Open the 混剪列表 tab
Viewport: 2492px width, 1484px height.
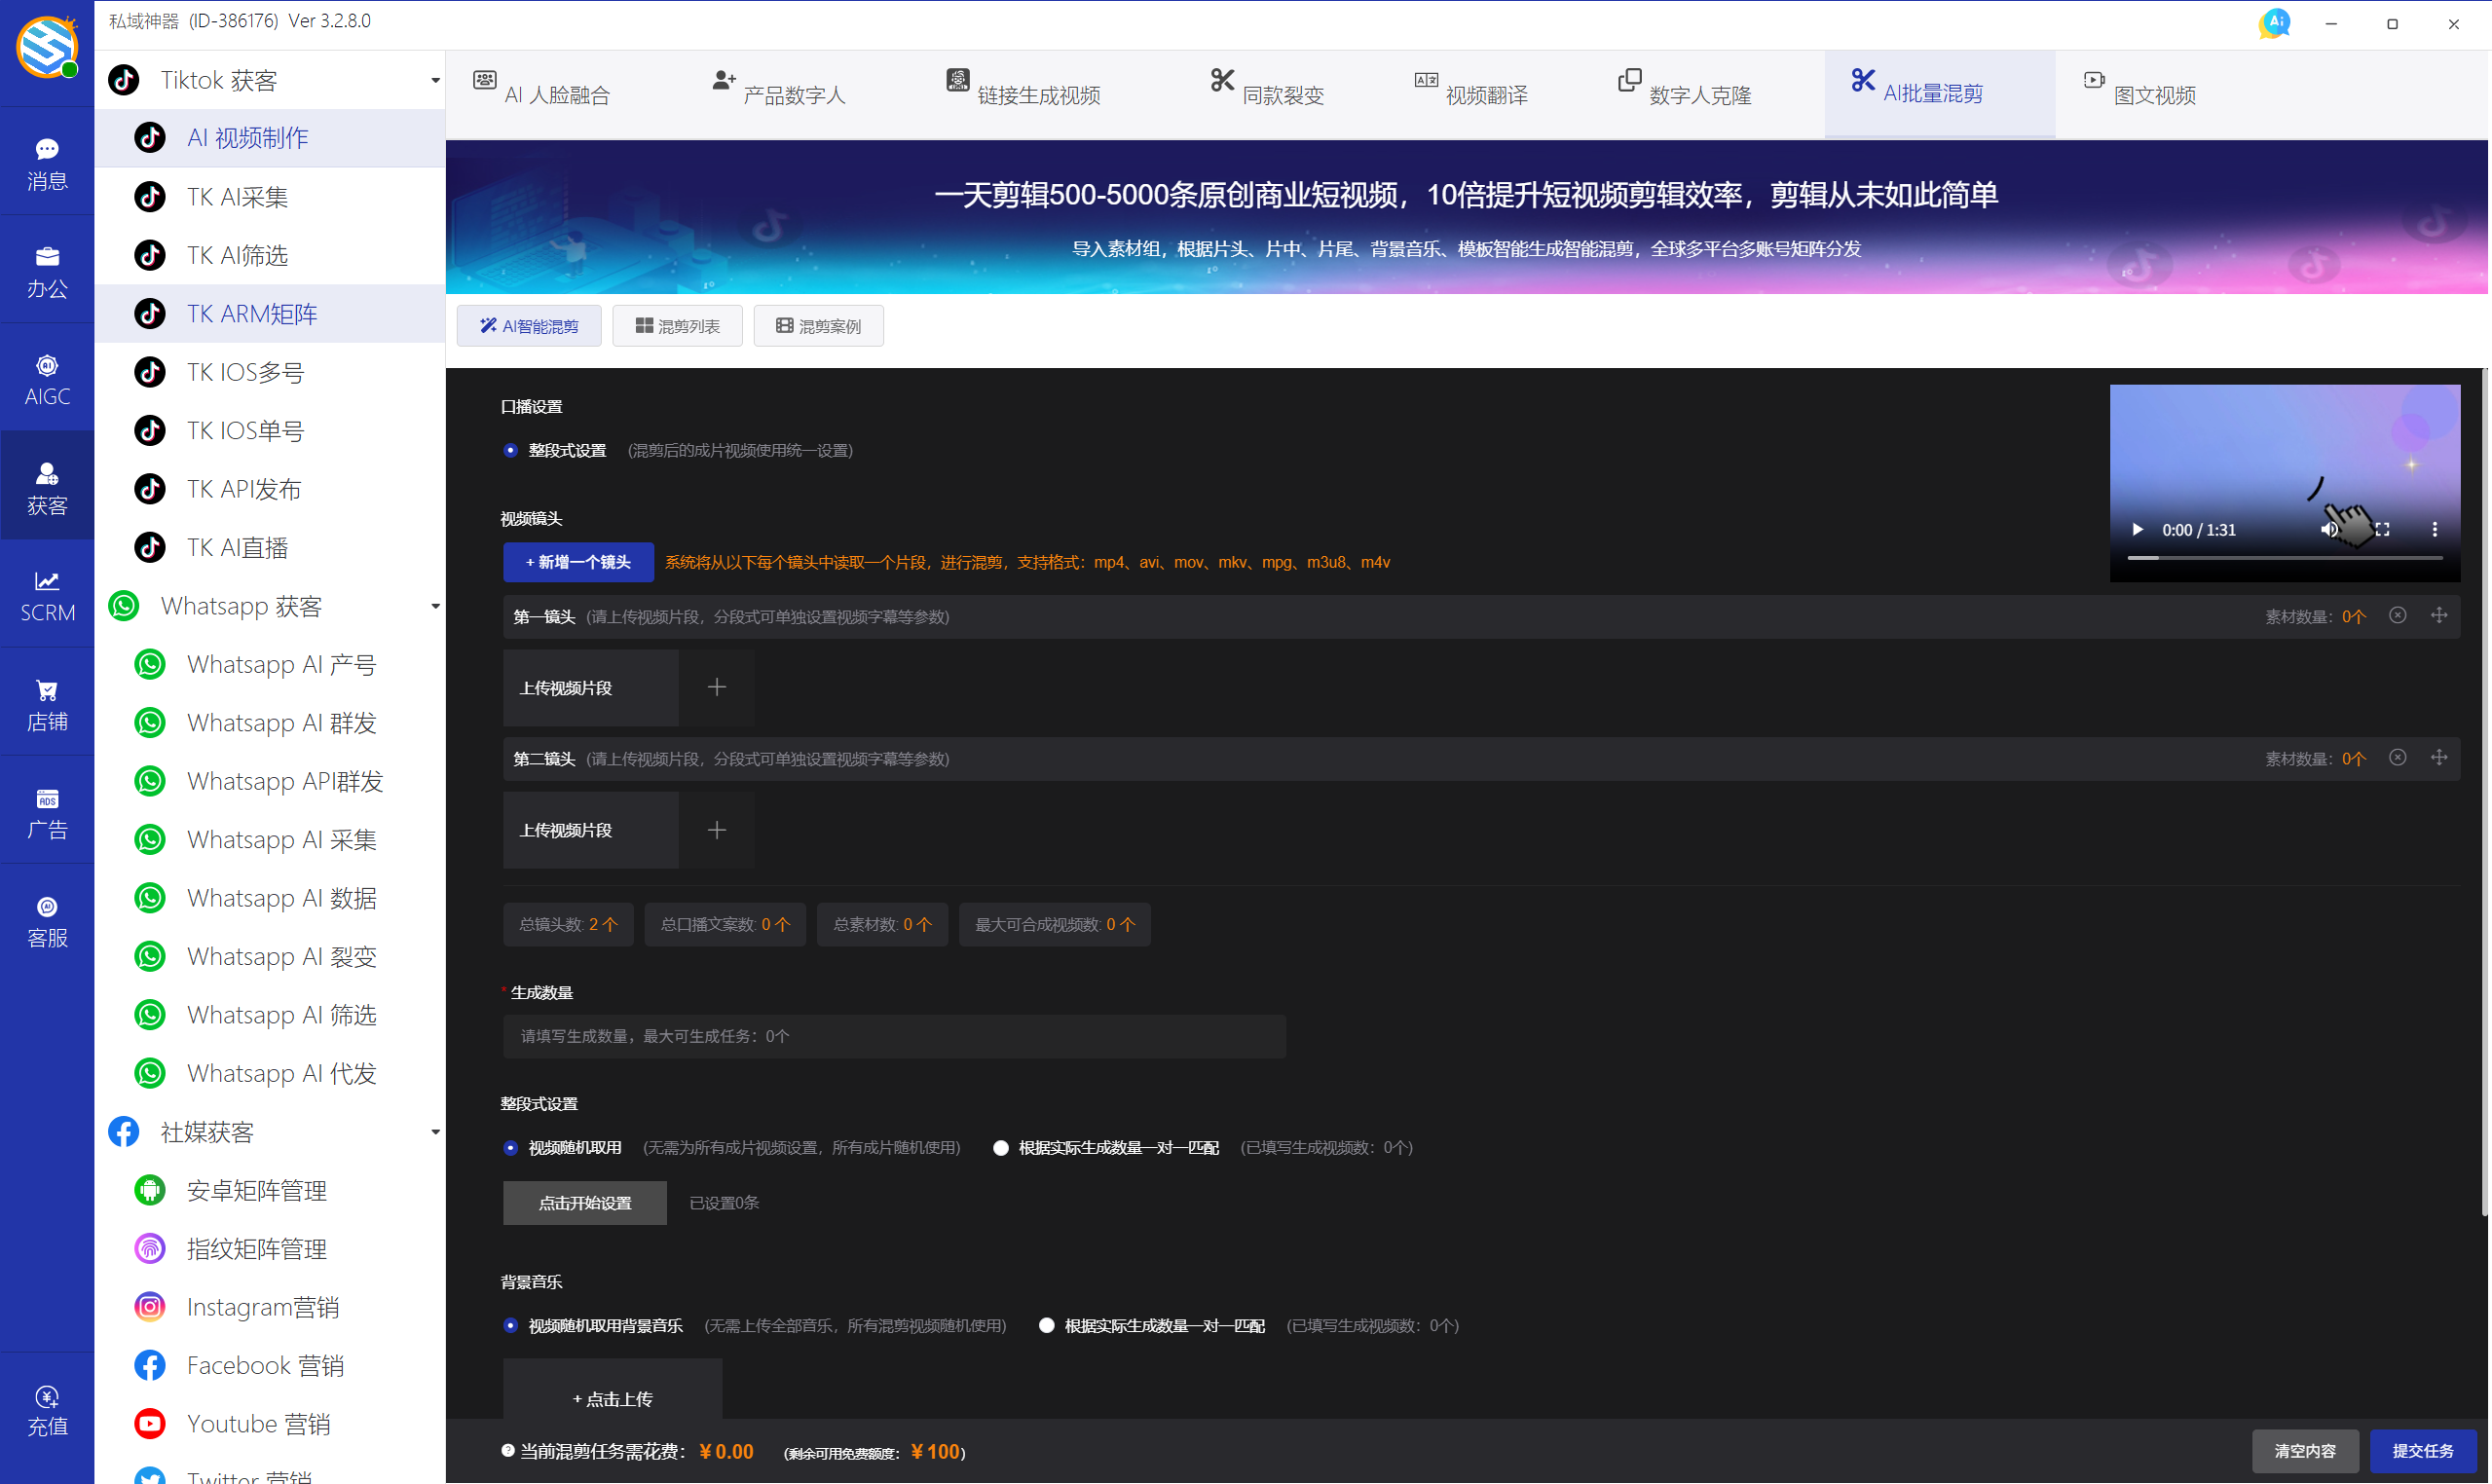coord(677,326)
